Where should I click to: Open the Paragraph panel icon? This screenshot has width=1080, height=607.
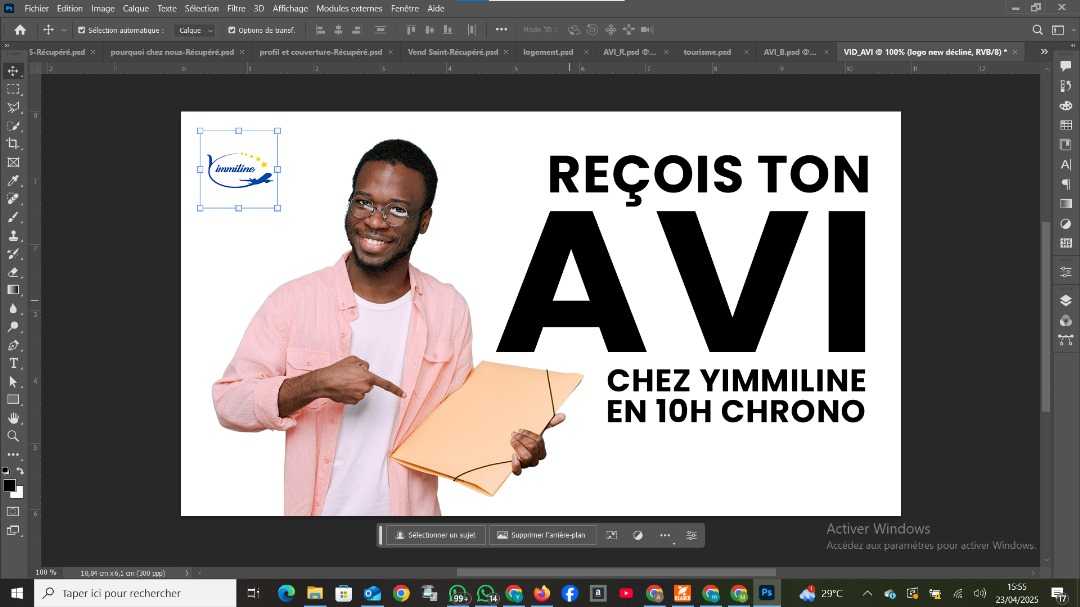pos(1066,184)
